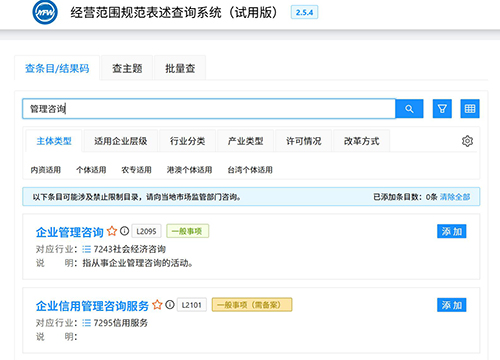Star the 企业信用管理咨询服务 entry
Viewport: 500px width, 360px height.
coord(157,305)
